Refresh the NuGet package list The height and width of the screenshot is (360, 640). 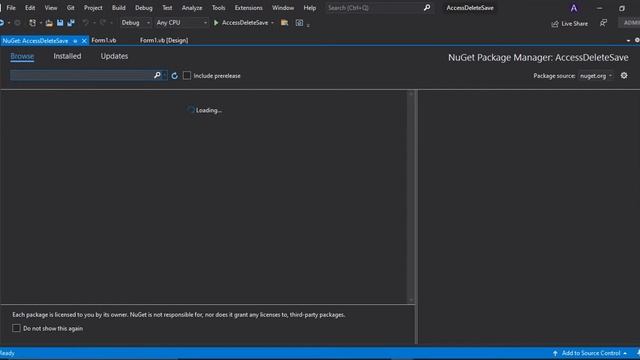pos(175,76)
